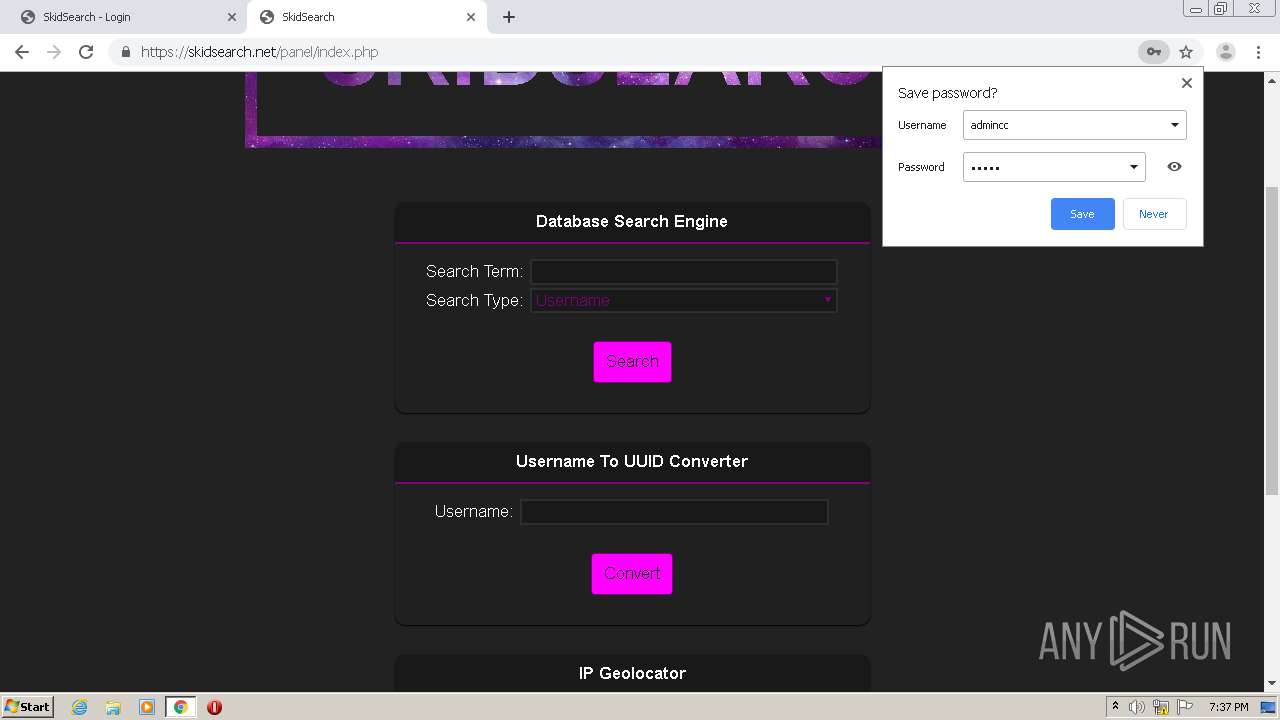This screenshot has height=720, width=1280.
Task: Reload the SkidSearch panel page
Action: click(x=86, y=52)
